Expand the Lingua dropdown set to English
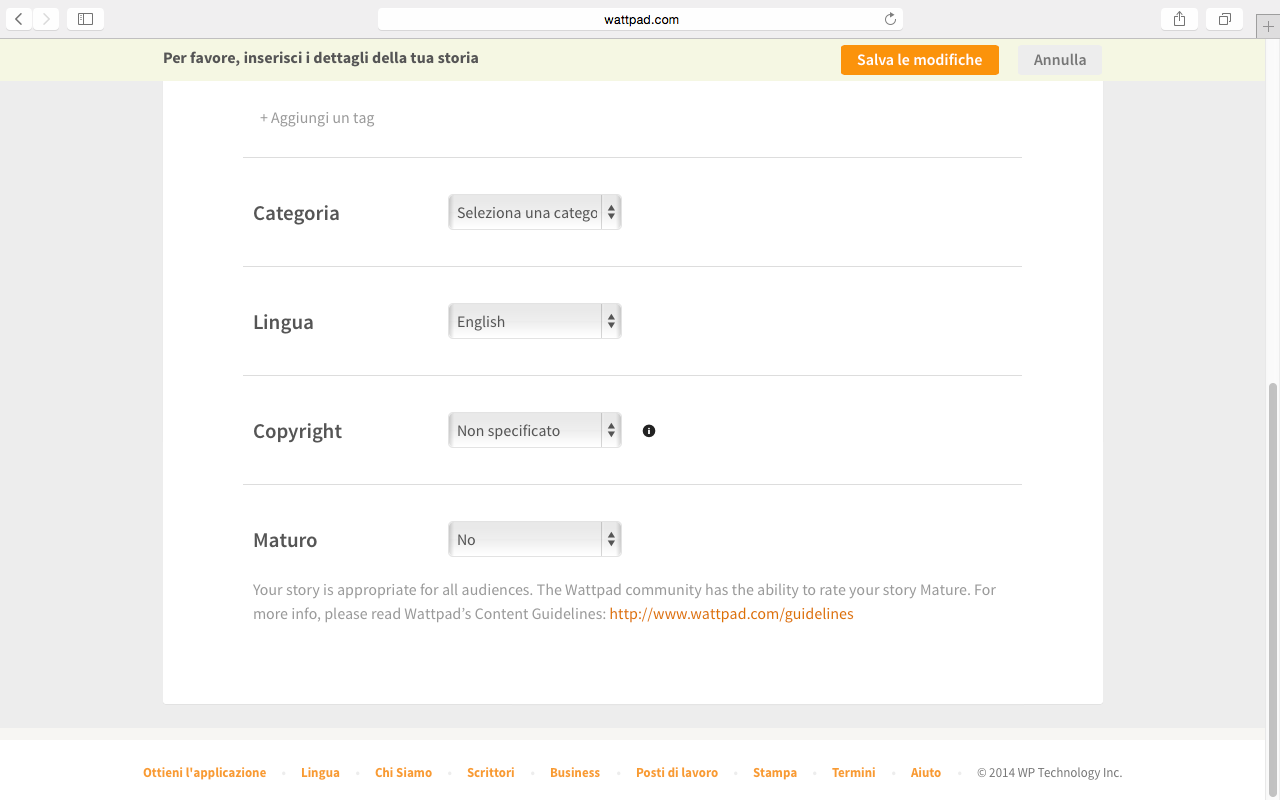The width and height of the screenshot is (1280, 800). [x=534, y=322]
